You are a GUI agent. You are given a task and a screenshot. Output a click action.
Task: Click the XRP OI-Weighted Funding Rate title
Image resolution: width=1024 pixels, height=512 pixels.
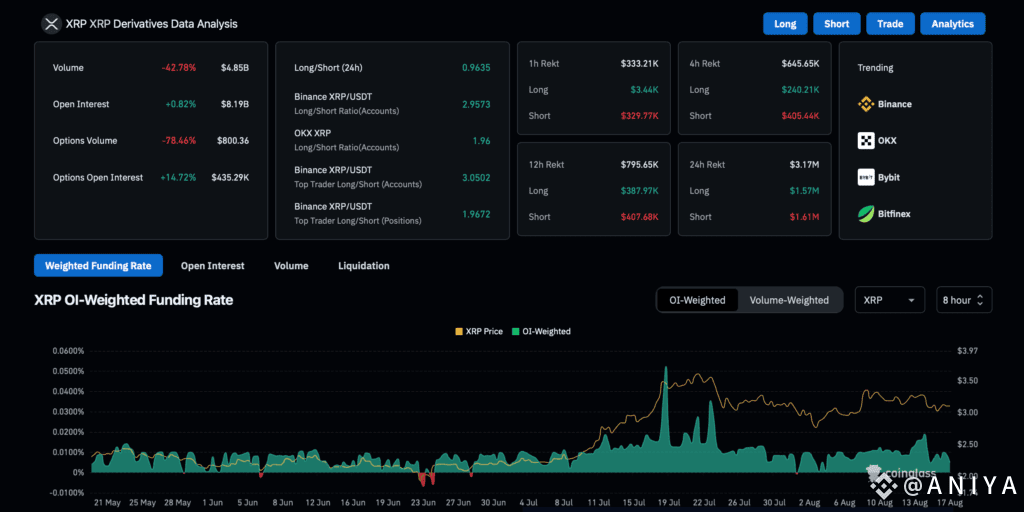pyautogui.click(x=133, y=300)
